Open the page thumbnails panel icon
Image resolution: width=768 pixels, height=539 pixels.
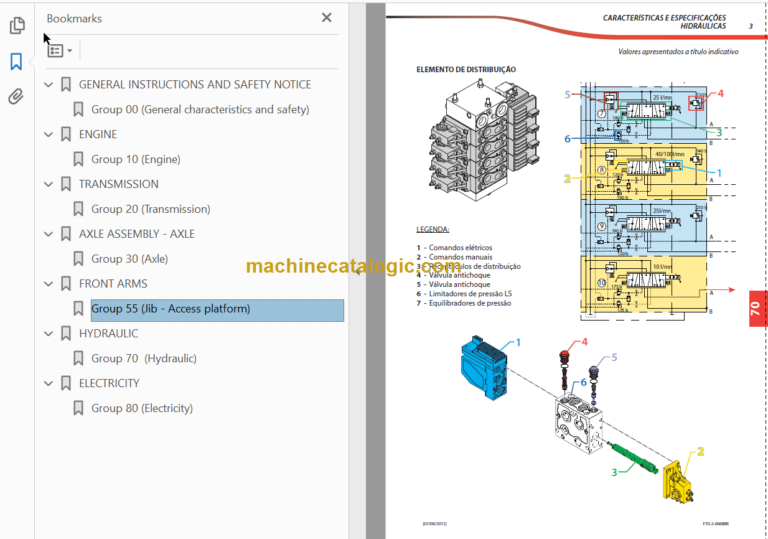[x=17, y=25]
